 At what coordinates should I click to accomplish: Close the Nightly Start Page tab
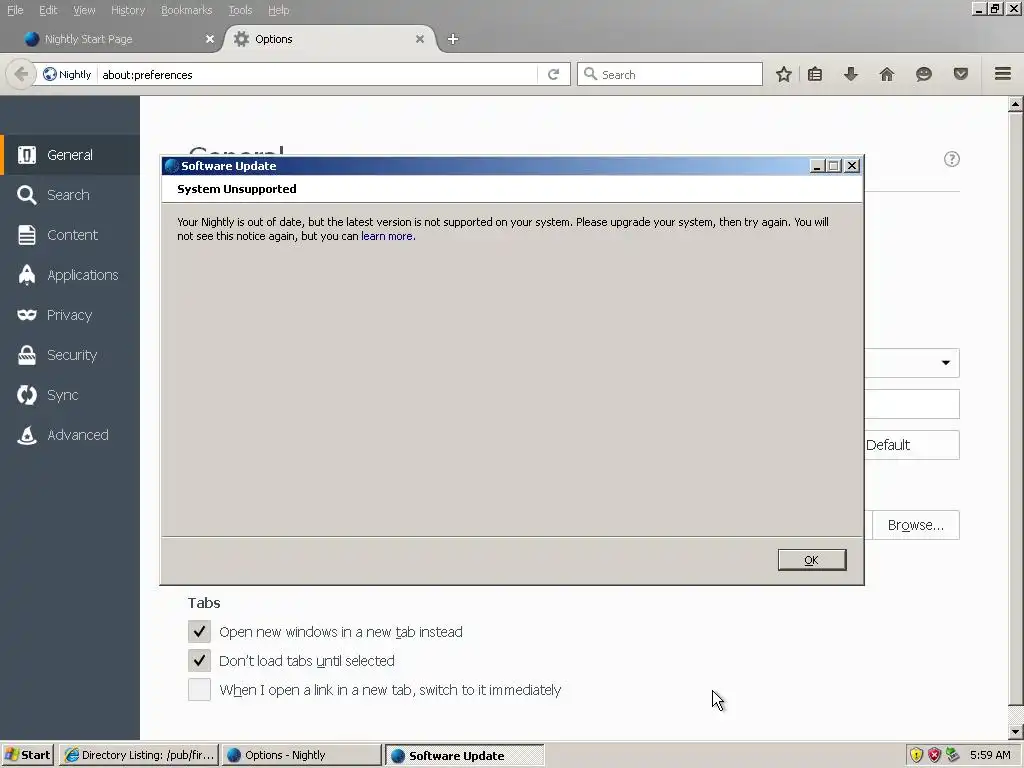(210, 39)
